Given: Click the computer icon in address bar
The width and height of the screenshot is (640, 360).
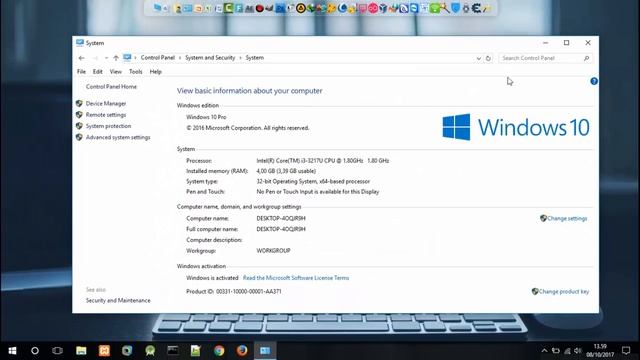Looking at the screenshot, I should 127,58.
